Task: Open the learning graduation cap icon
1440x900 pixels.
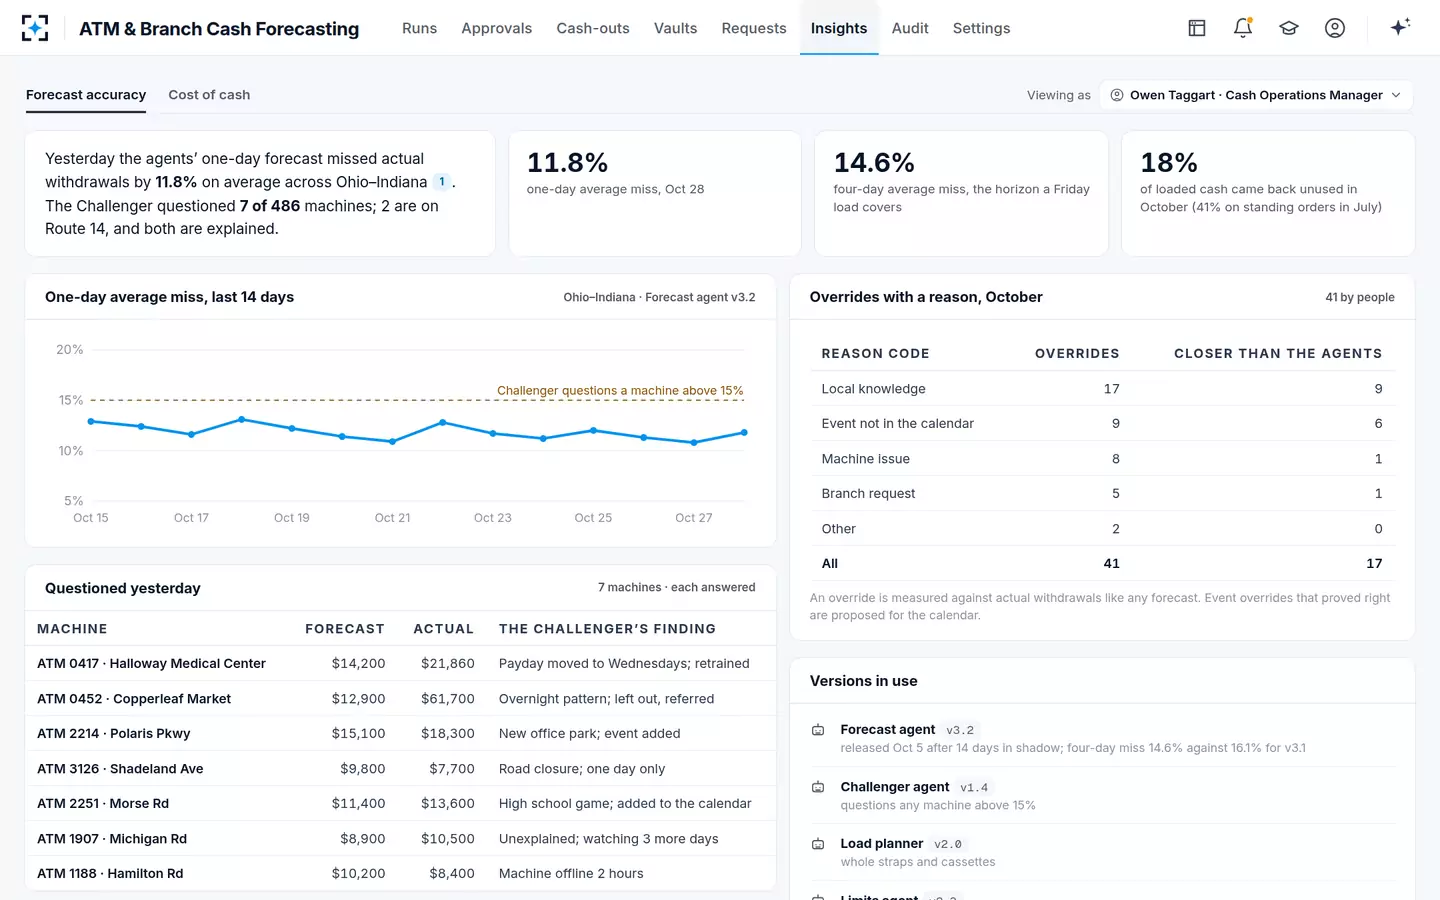Action: [x=1289, y=28]
